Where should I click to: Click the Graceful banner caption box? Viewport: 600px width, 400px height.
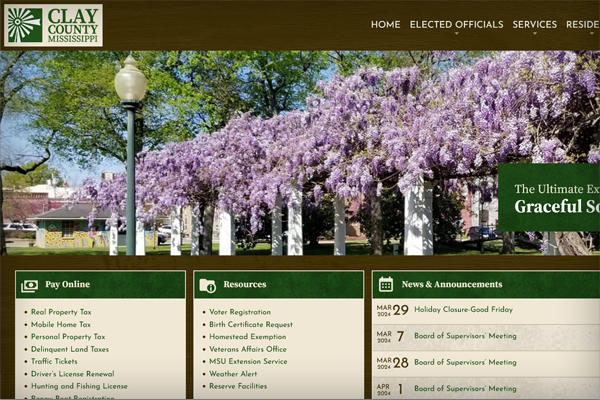click(549, 198)
